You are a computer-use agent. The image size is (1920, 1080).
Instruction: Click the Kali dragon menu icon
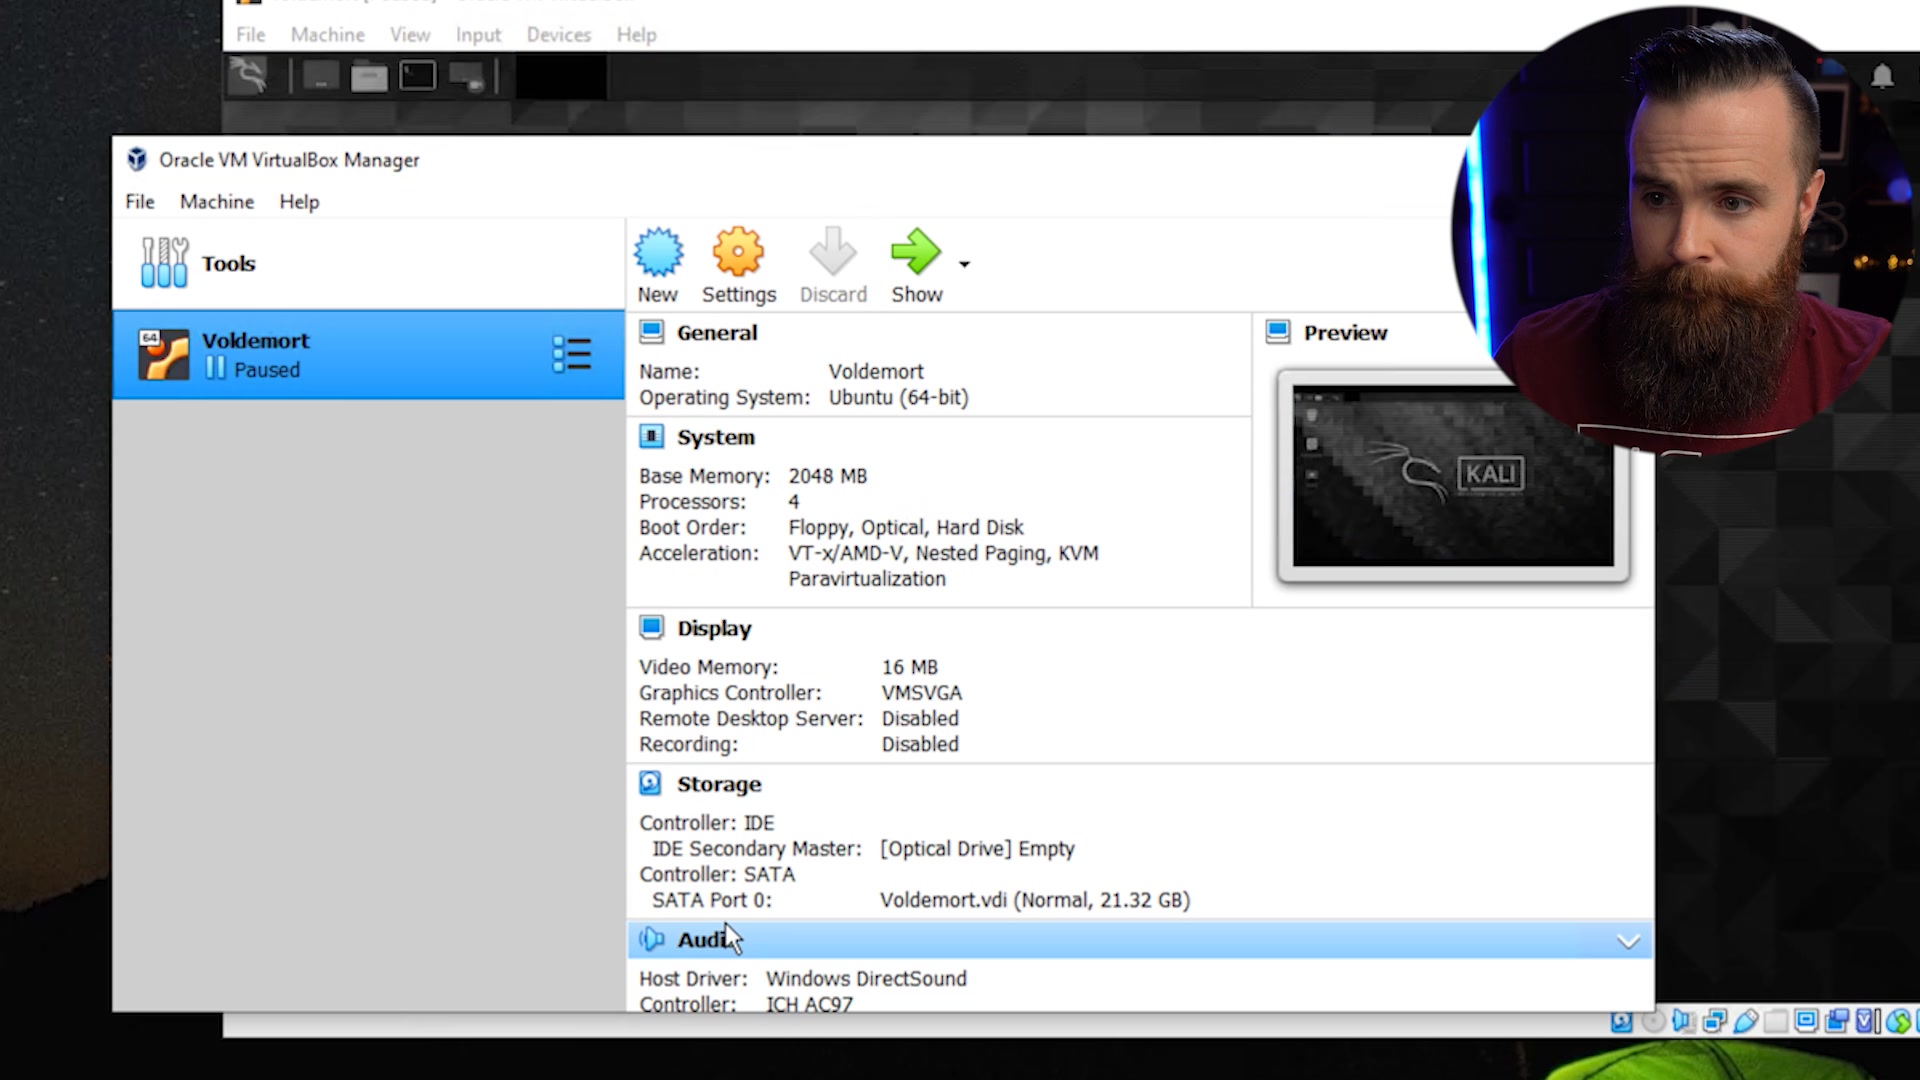tap(248, 76)
